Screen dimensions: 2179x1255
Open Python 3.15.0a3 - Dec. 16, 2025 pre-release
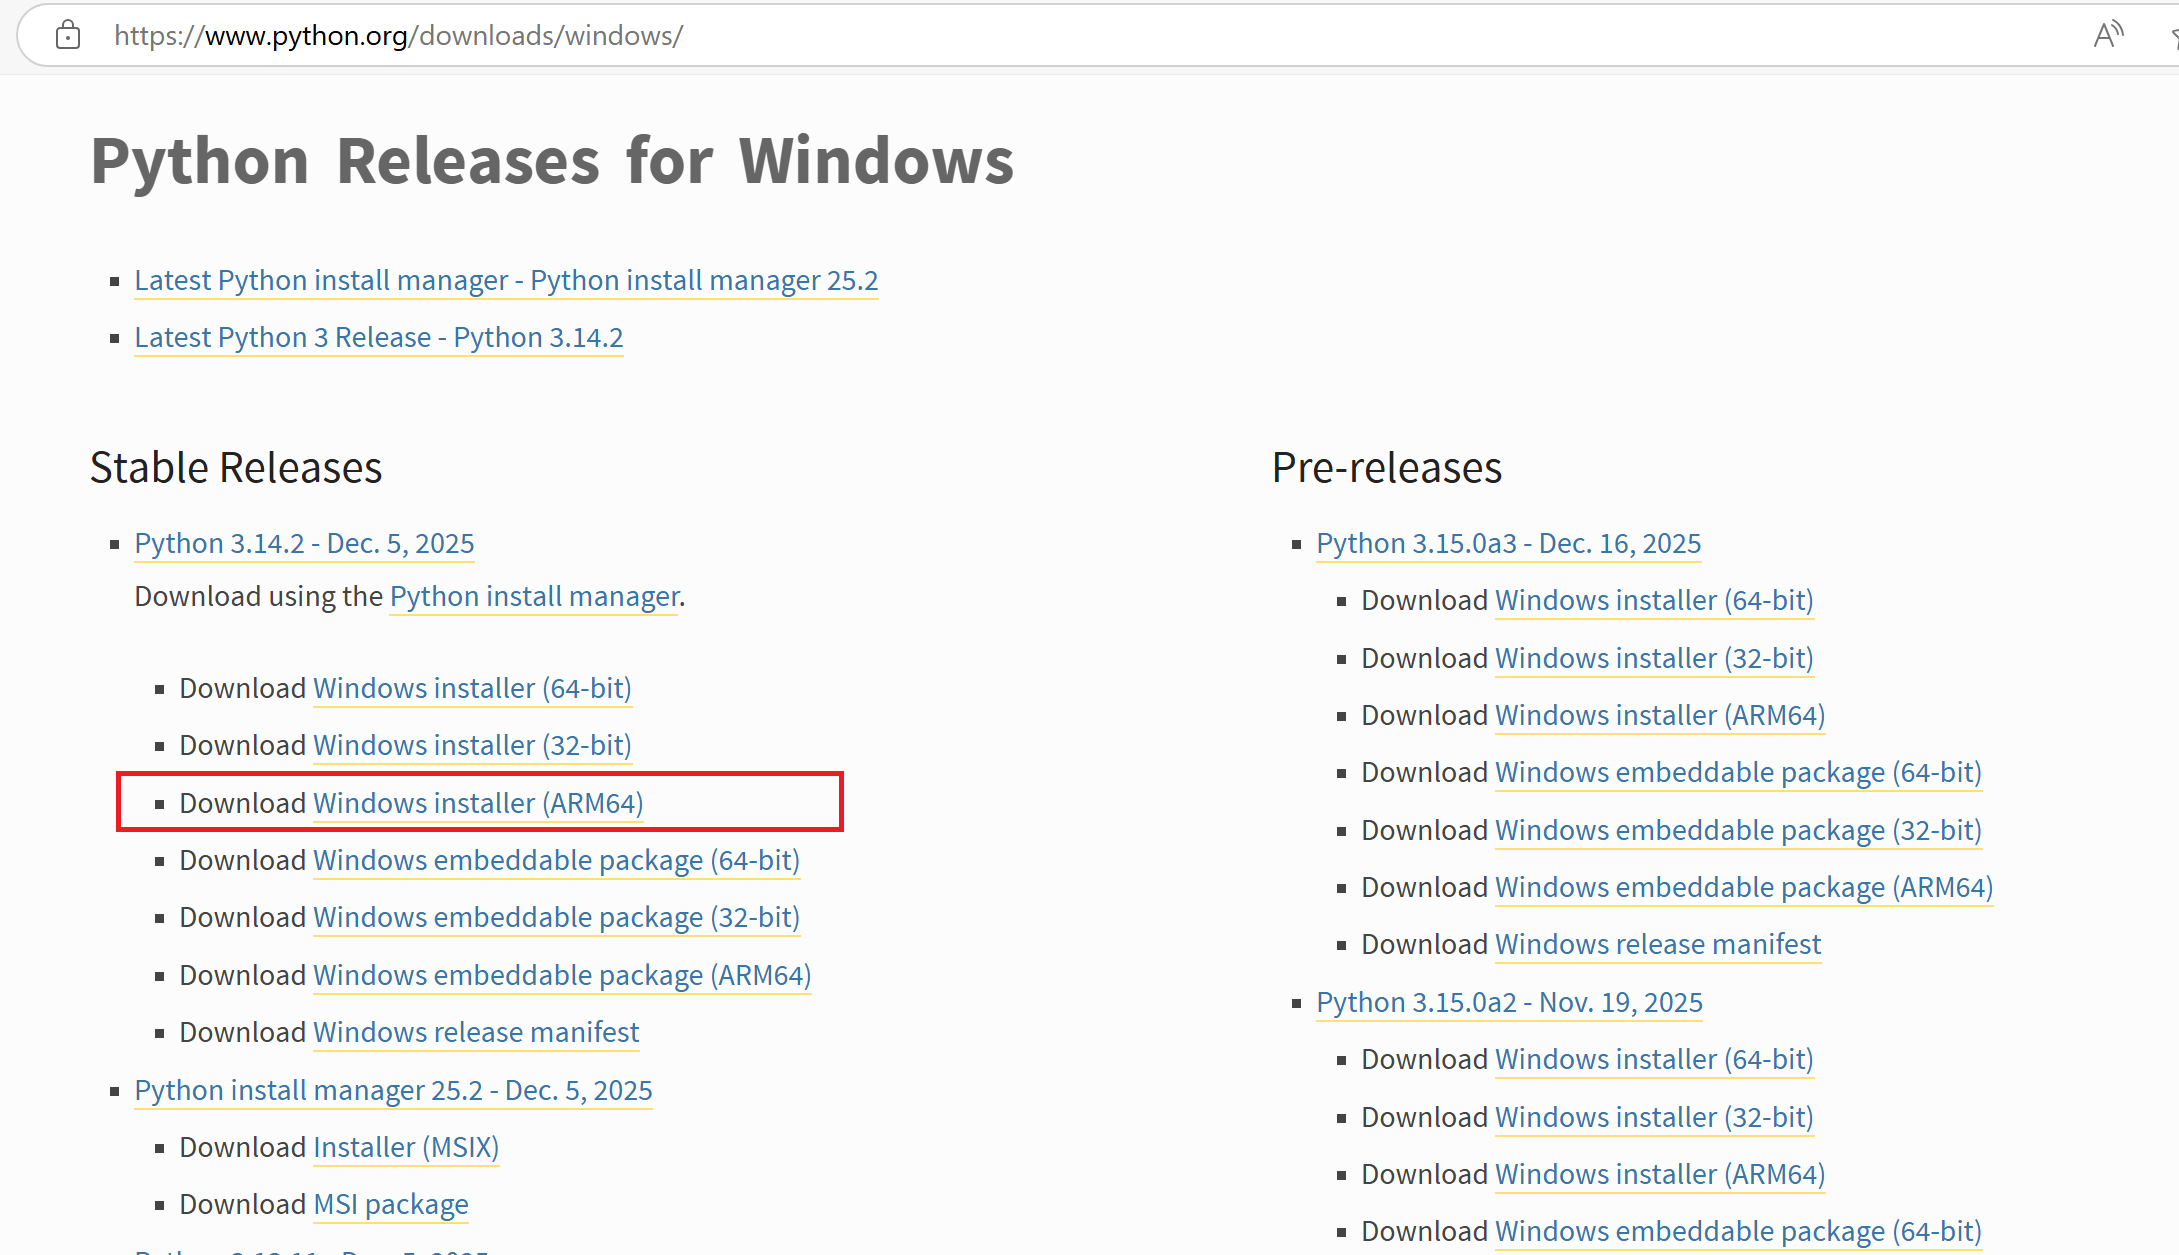[1508, 543]
